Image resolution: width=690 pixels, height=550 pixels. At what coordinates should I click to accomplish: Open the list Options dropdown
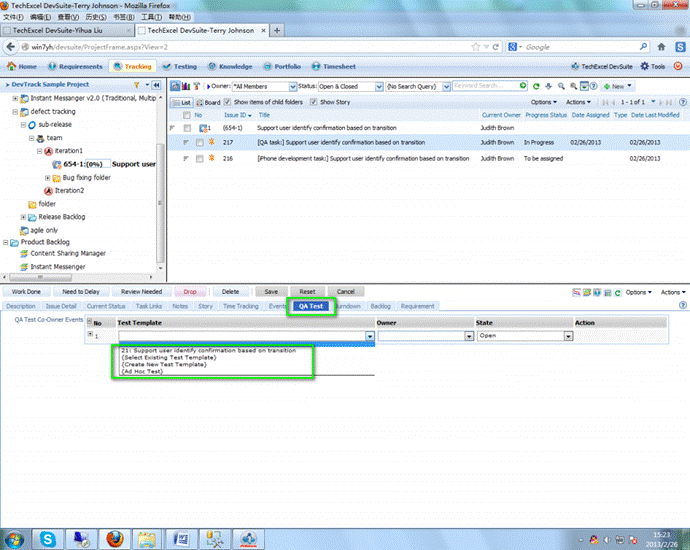point(543,102)
